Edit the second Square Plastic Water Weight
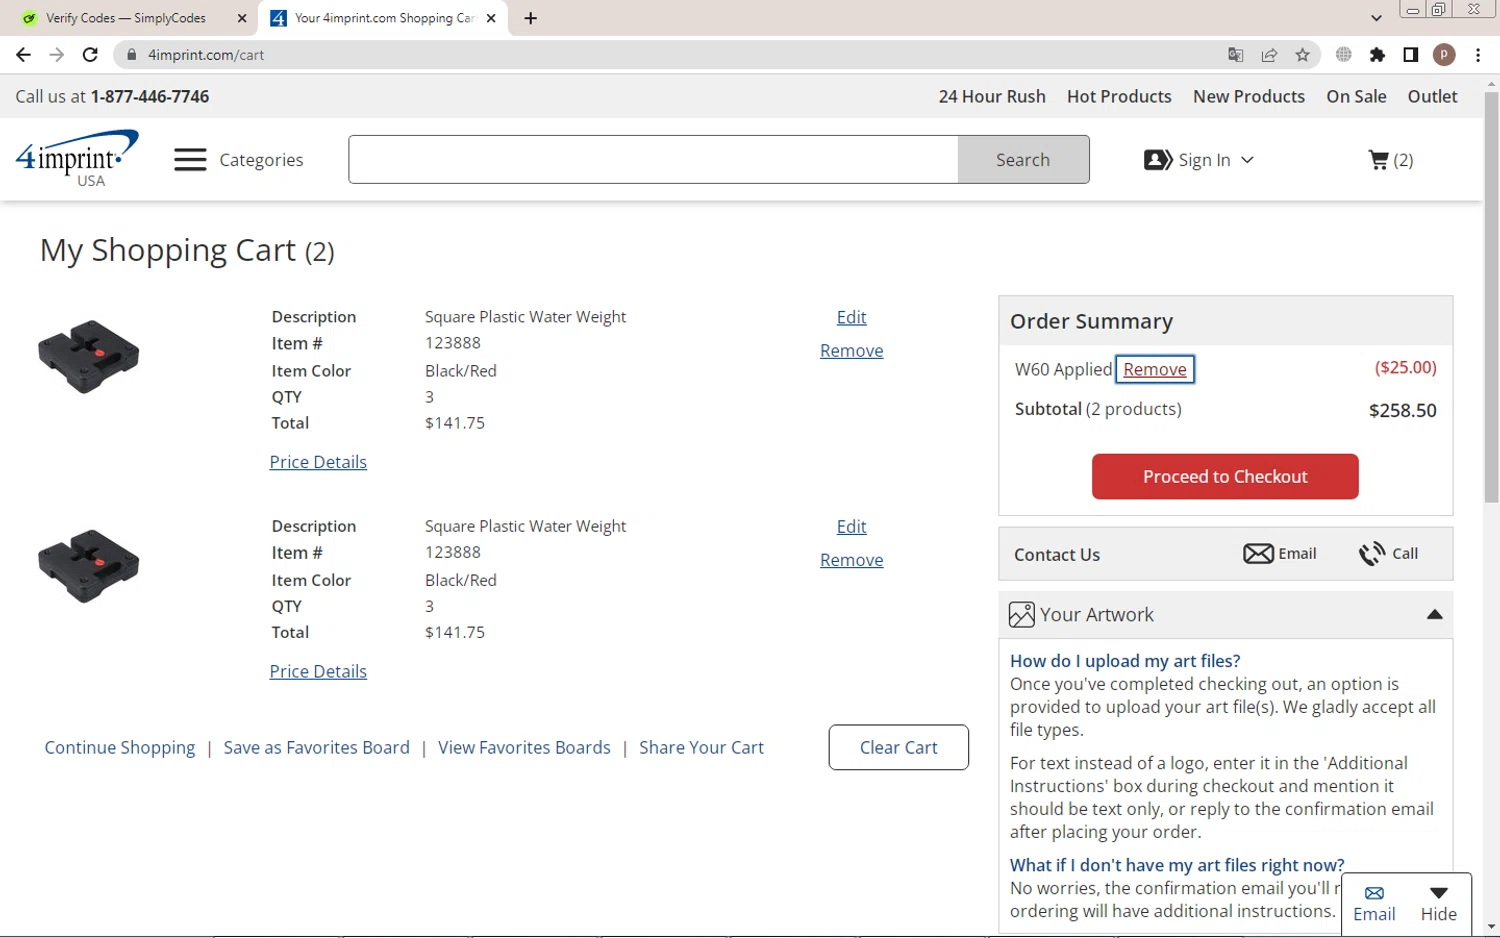The image size is (1500, 938). [x=851, y=527]
